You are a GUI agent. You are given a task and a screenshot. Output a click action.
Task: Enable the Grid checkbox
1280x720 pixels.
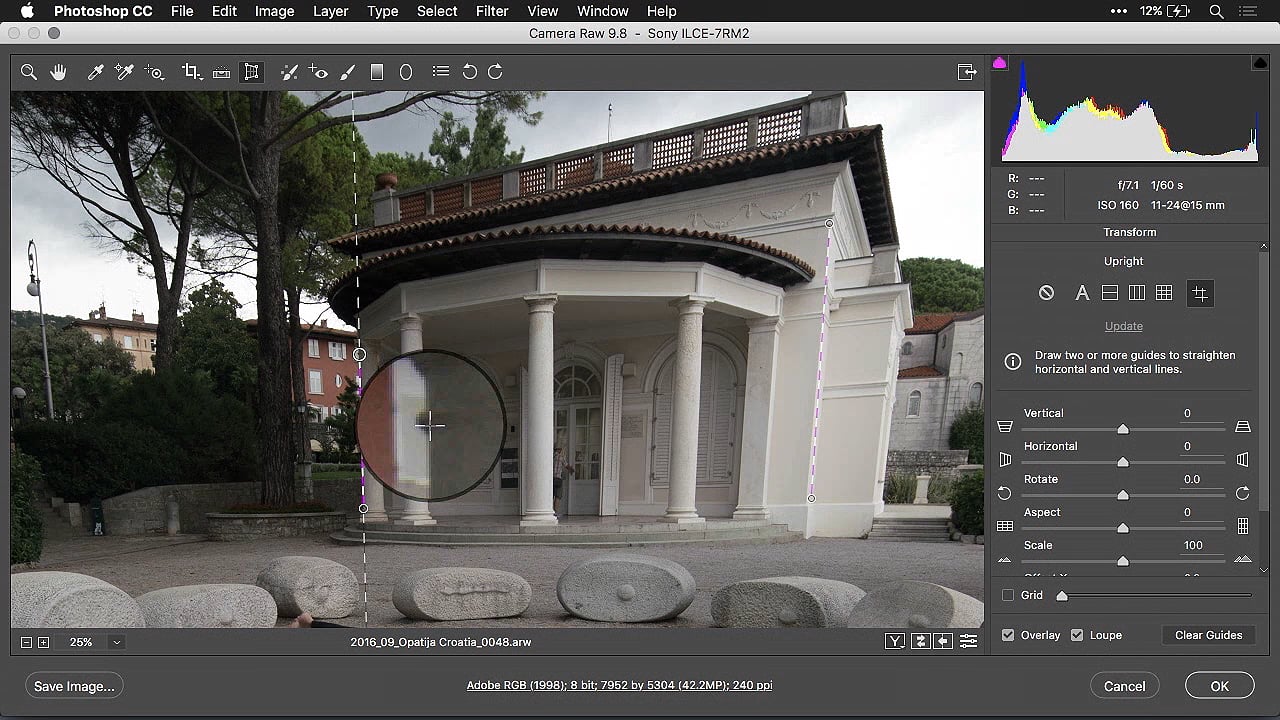click(x=1008, y=595)
